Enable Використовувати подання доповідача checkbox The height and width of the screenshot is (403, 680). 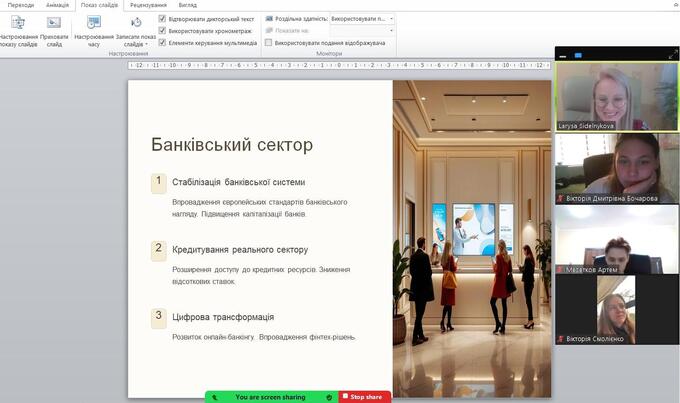point(269,43)
